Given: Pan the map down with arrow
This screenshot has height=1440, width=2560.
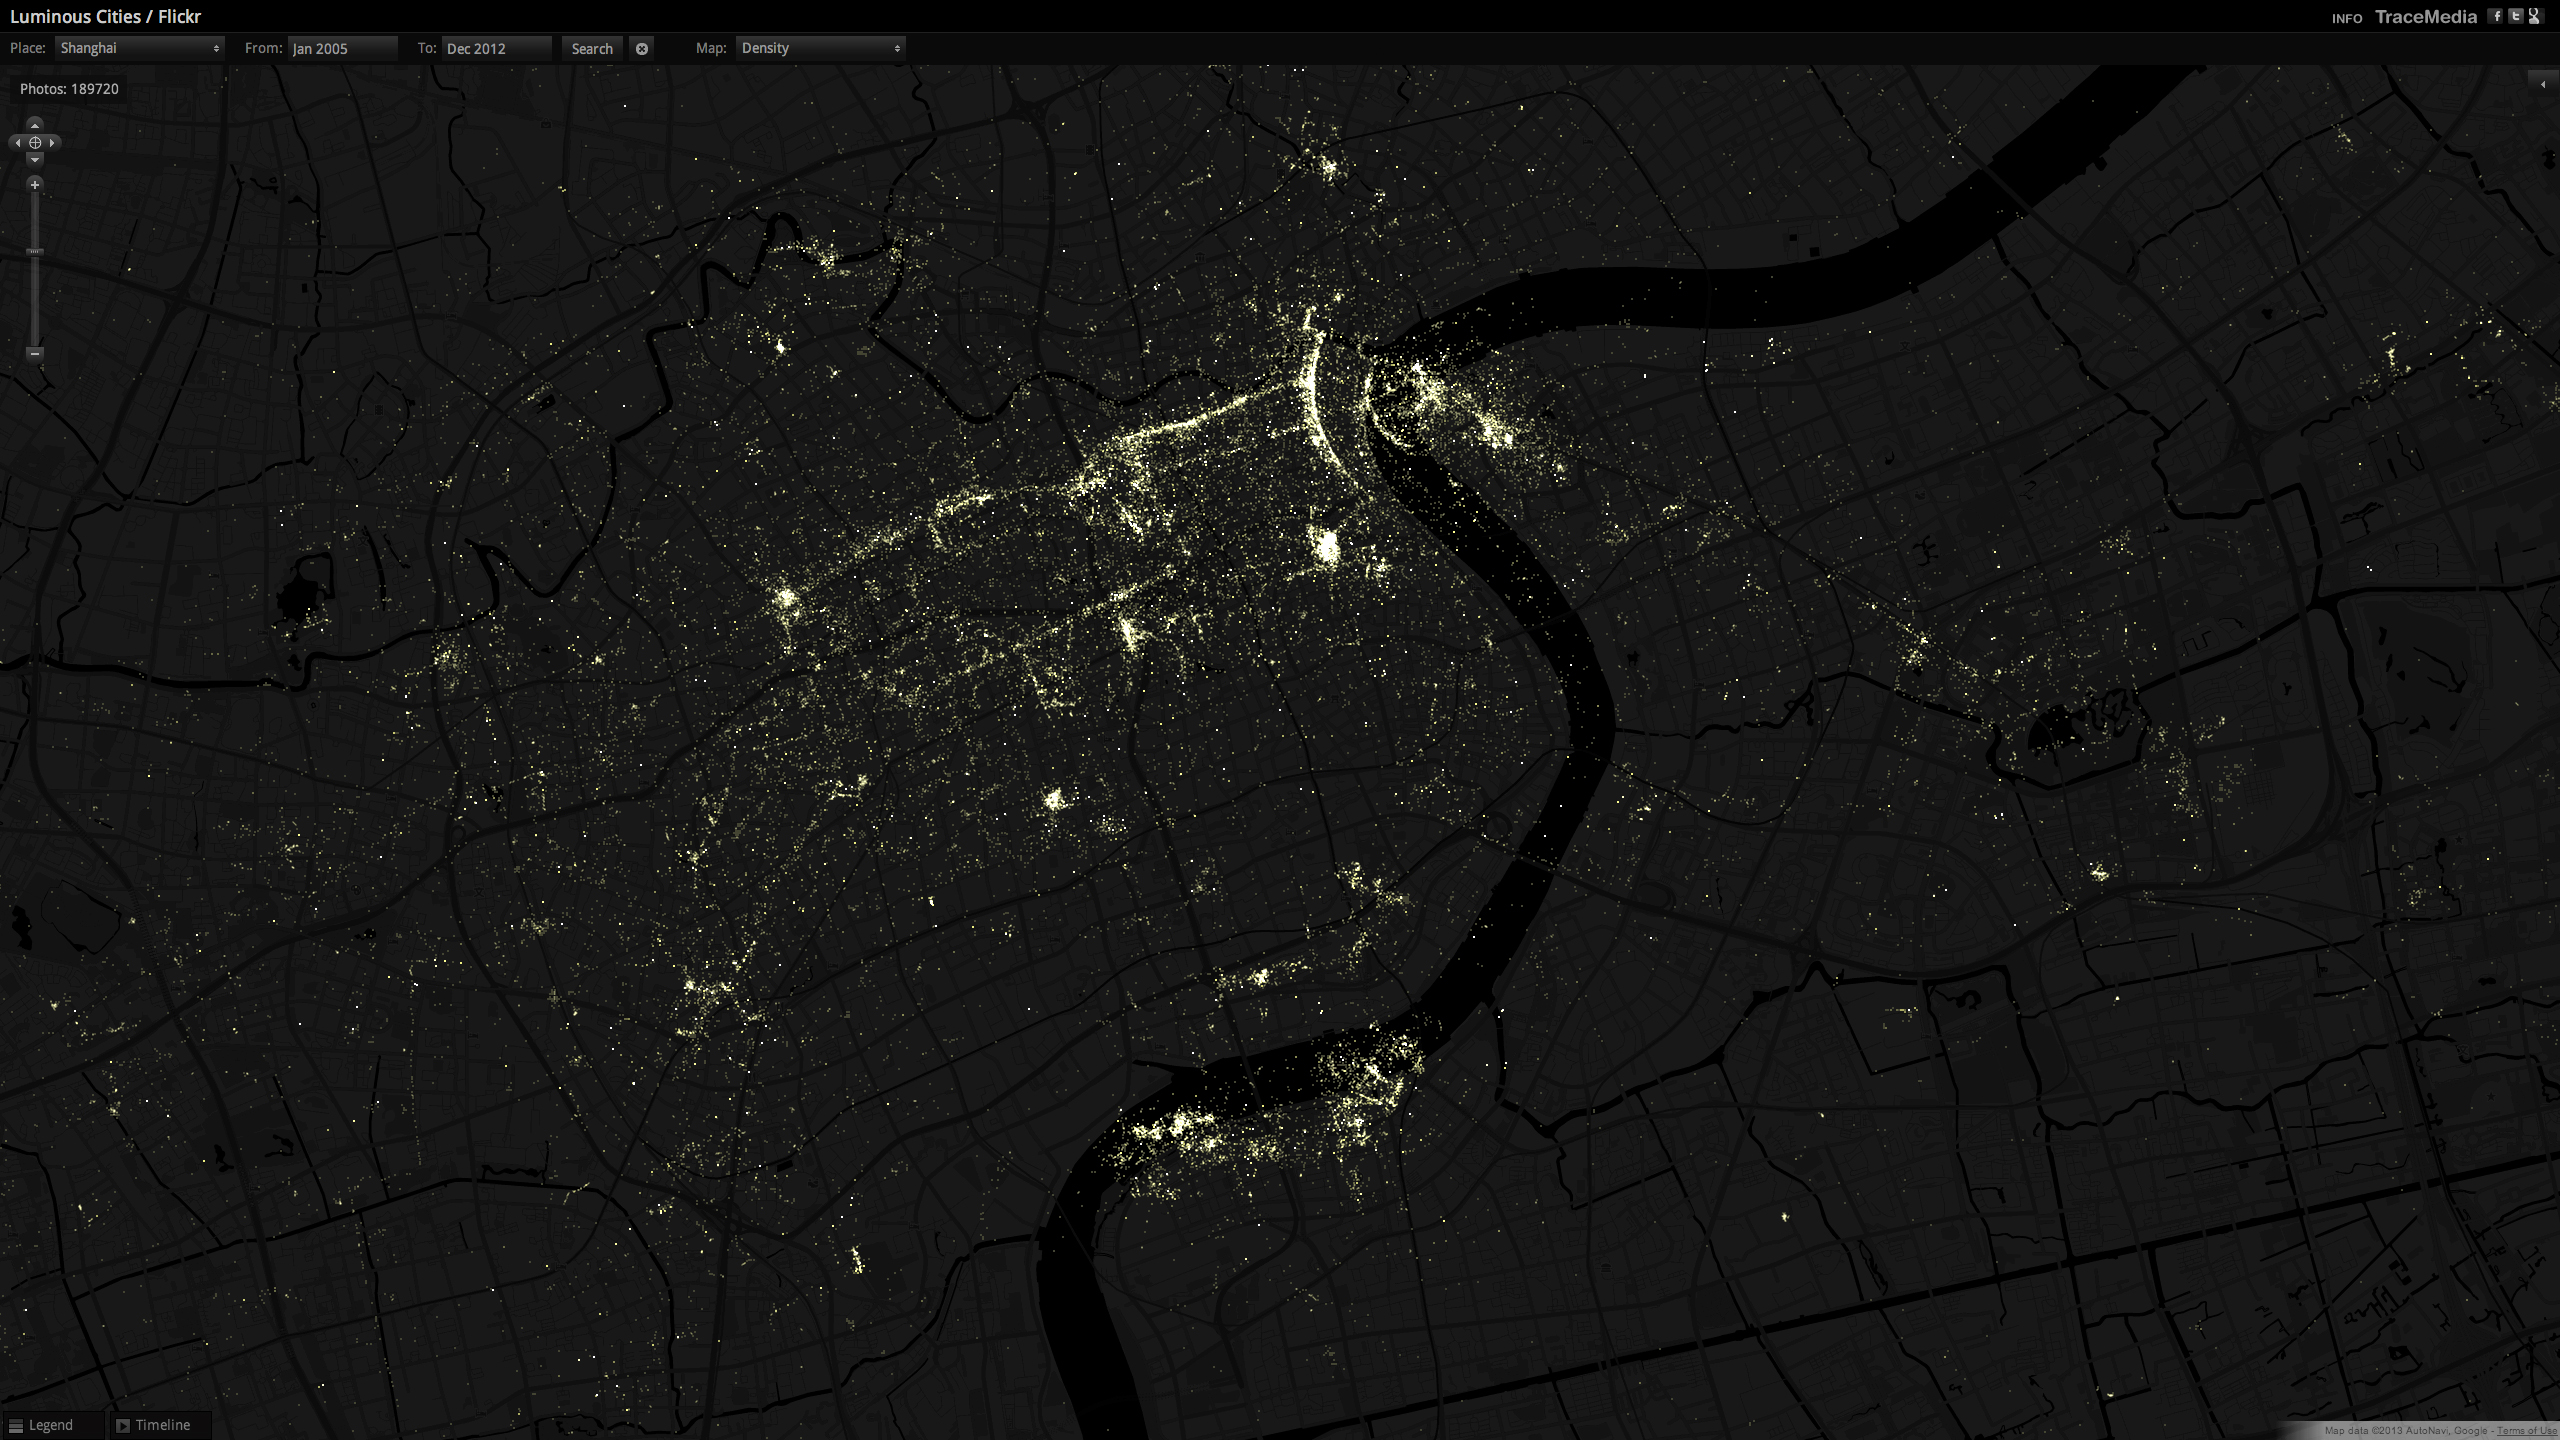Looking at the screenshot, I should 35,160.
